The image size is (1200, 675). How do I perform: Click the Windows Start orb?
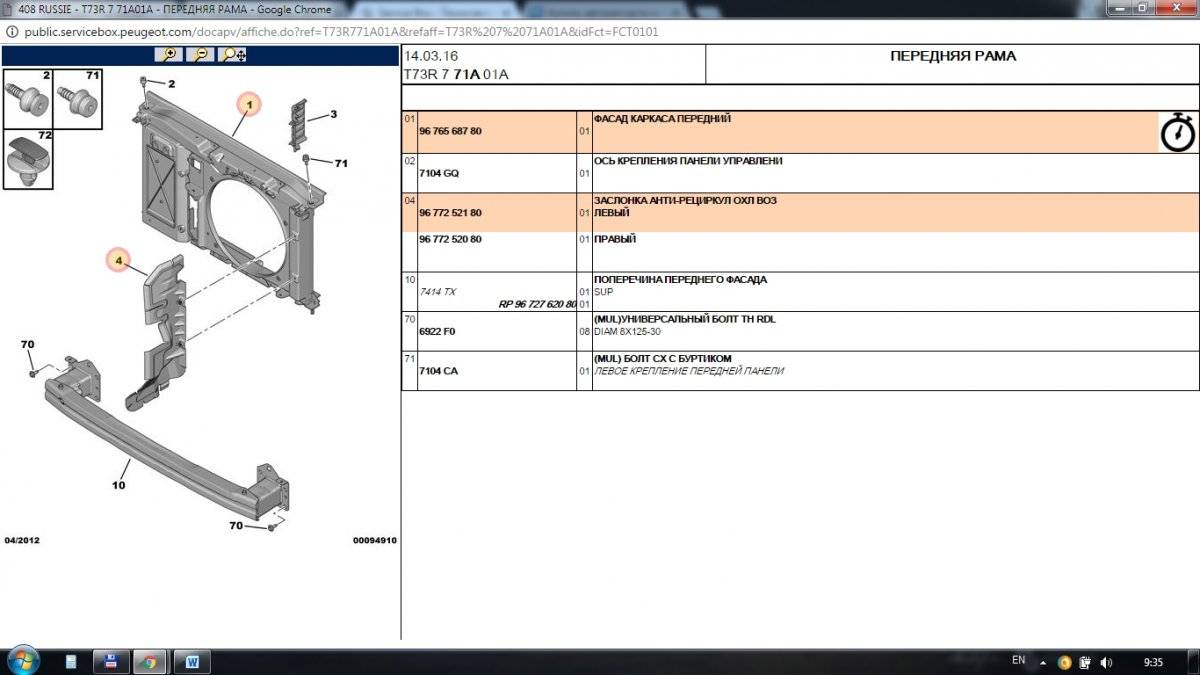pyautogui.click(x=22, y=660)
